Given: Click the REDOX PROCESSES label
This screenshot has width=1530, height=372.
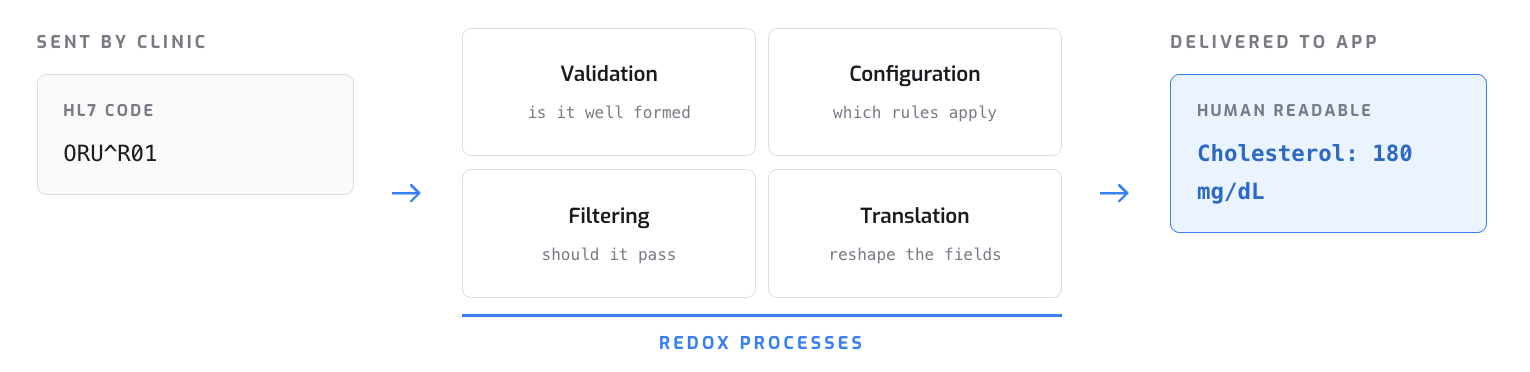Looking at the screenshot, I should click(761, 343).
